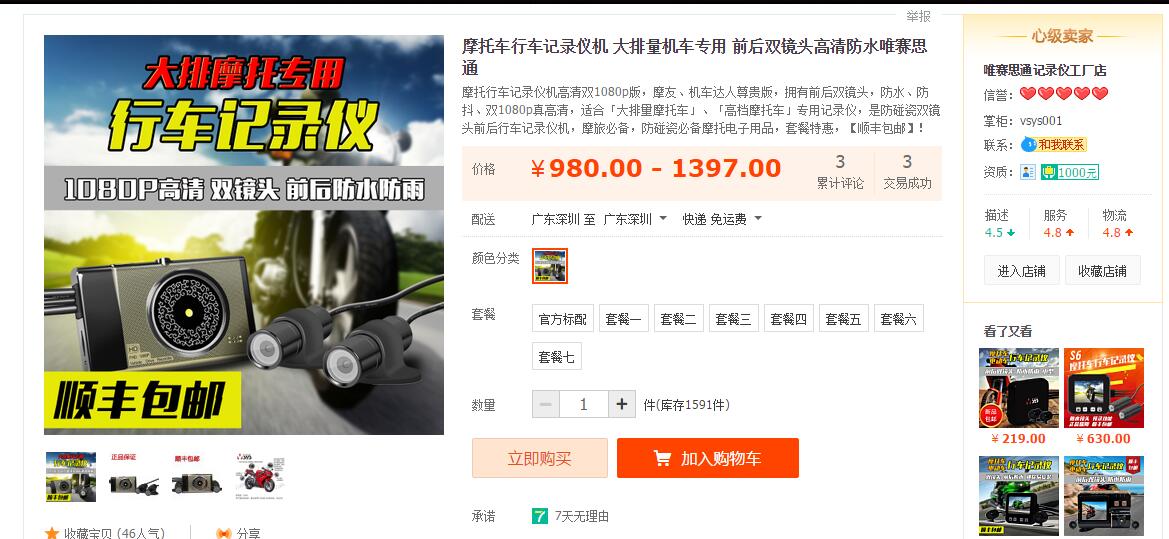The height and width of the screenshot is (539, 1169).
Task: Expand the 广东深圳 destination dropdown
Action: click(x=634, y=219)
